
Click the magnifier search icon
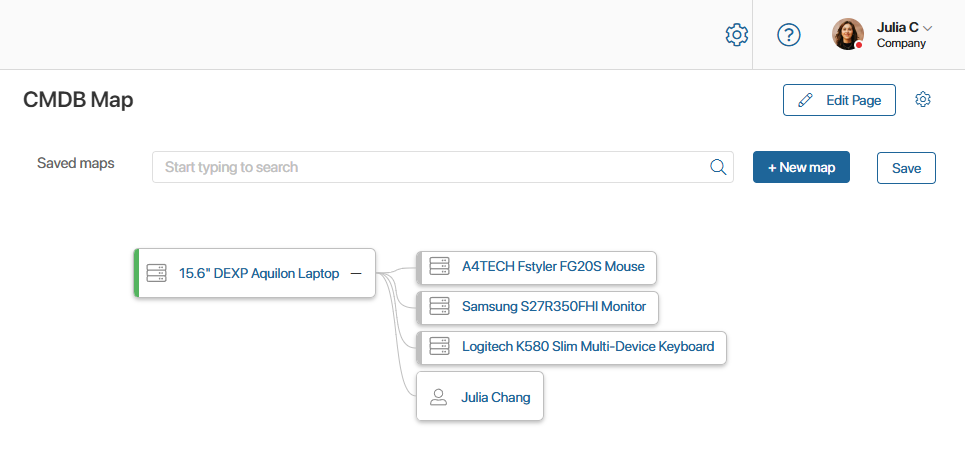point(718,167)
